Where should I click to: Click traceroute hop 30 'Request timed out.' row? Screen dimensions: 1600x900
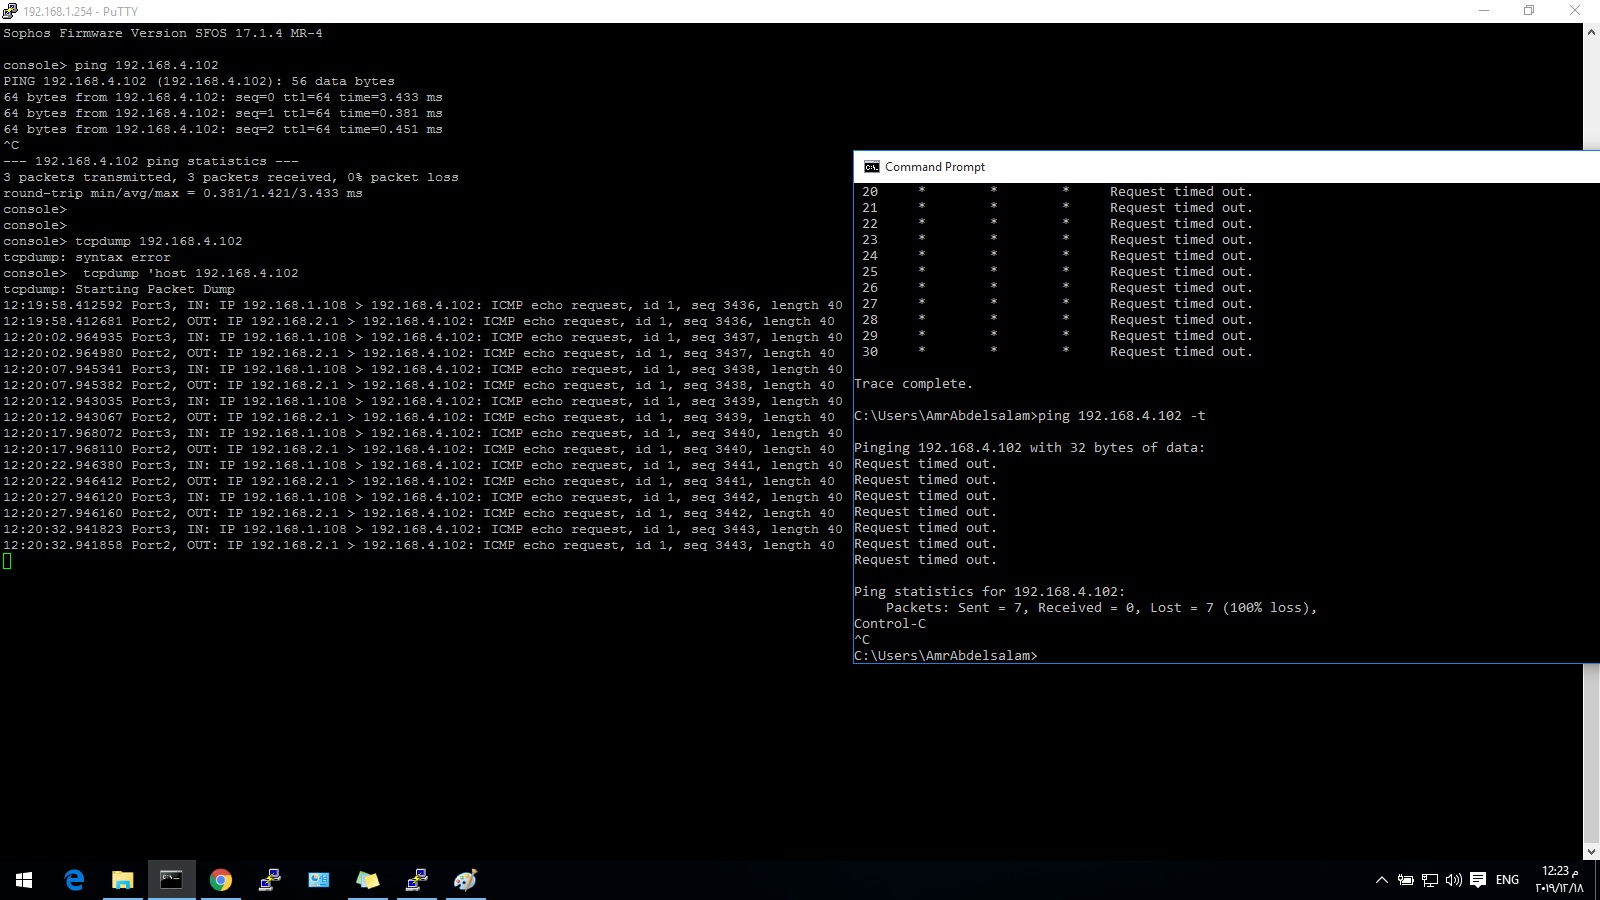[x=1058, y=352]
